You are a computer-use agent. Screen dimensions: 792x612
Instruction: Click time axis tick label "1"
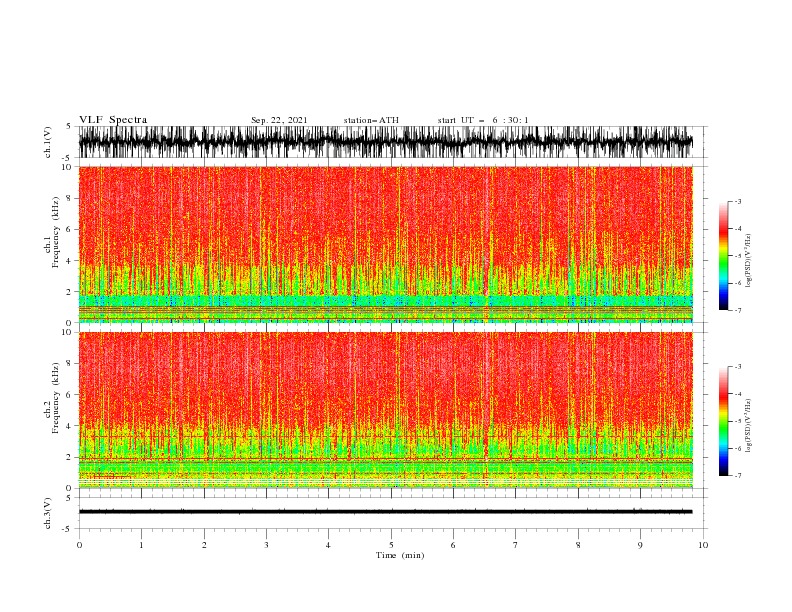(x=141, y=545)
